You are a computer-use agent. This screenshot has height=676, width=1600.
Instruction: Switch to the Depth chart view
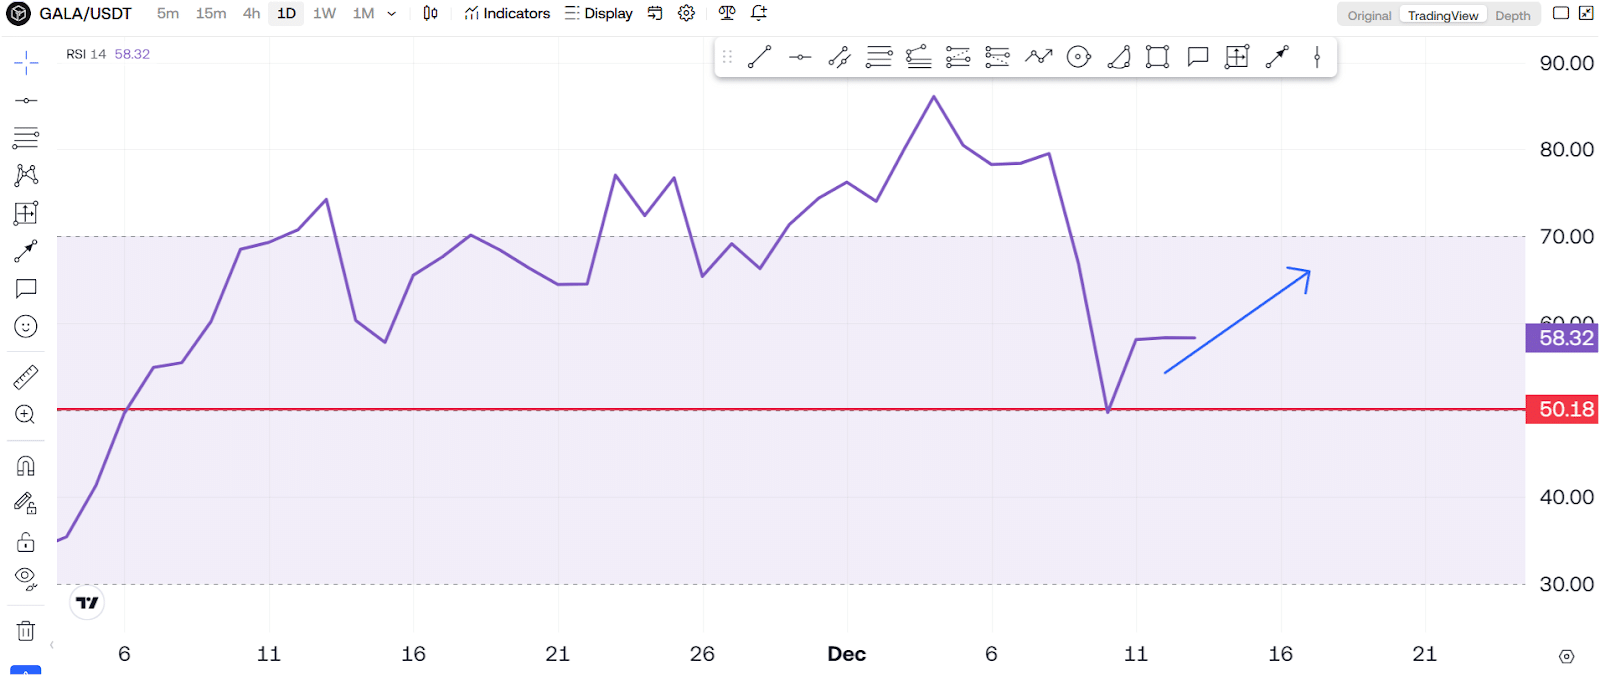[1513, 15]
